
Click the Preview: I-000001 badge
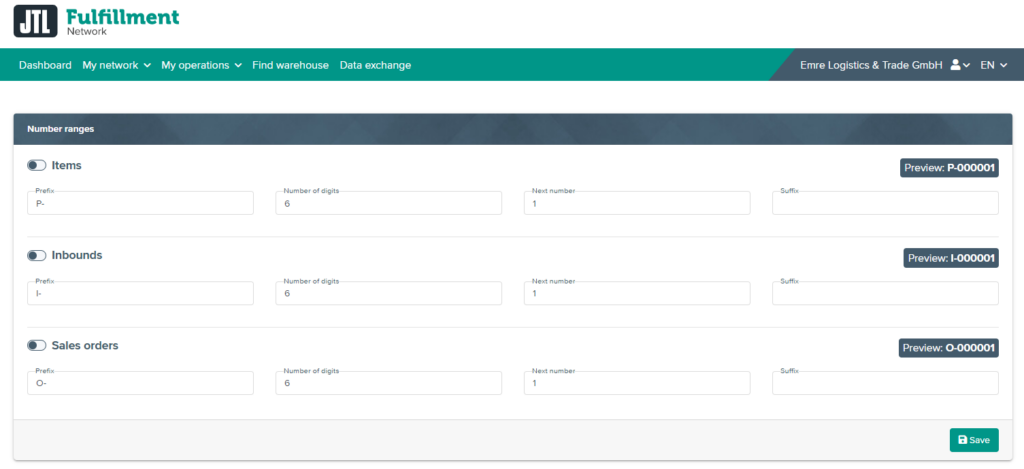(x=951, y=258)
